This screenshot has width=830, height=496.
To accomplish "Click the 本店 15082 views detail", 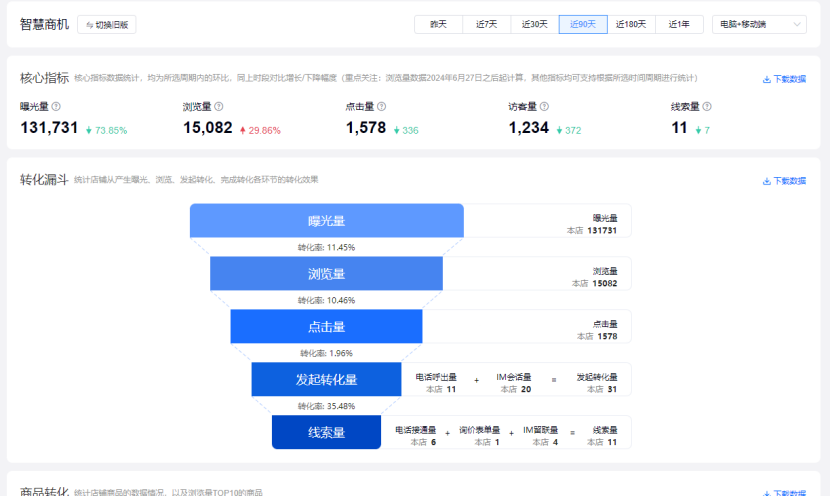I will coord(594,283).
